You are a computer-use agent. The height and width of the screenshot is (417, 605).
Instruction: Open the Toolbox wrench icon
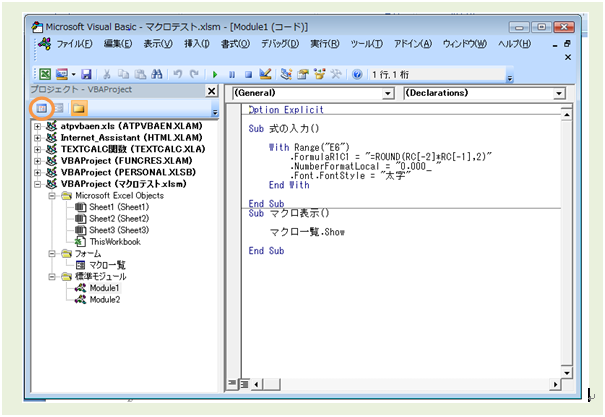coord(336,74)
